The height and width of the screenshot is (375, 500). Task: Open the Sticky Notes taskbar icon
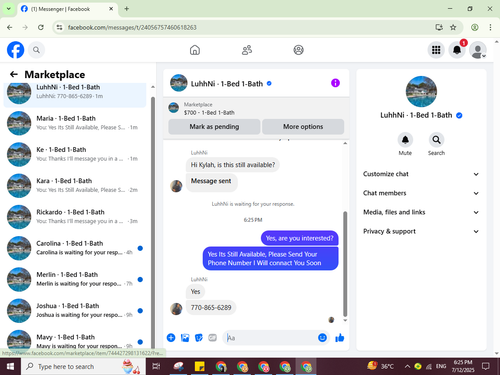(x=199, y=366)
